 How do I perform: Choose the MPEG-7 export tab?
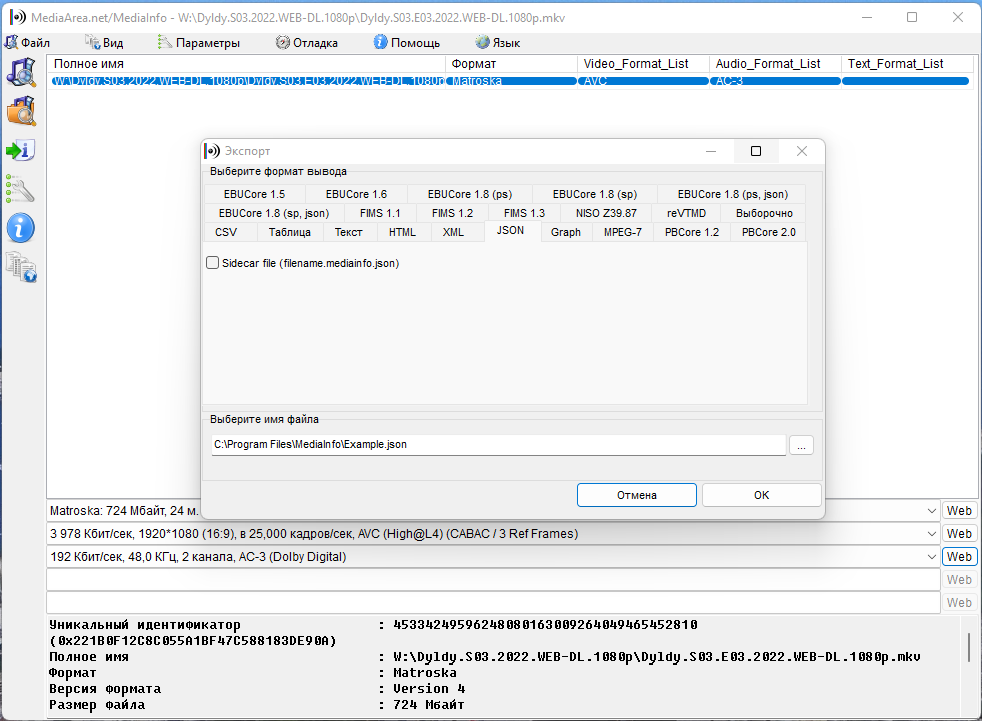point(623,232)
